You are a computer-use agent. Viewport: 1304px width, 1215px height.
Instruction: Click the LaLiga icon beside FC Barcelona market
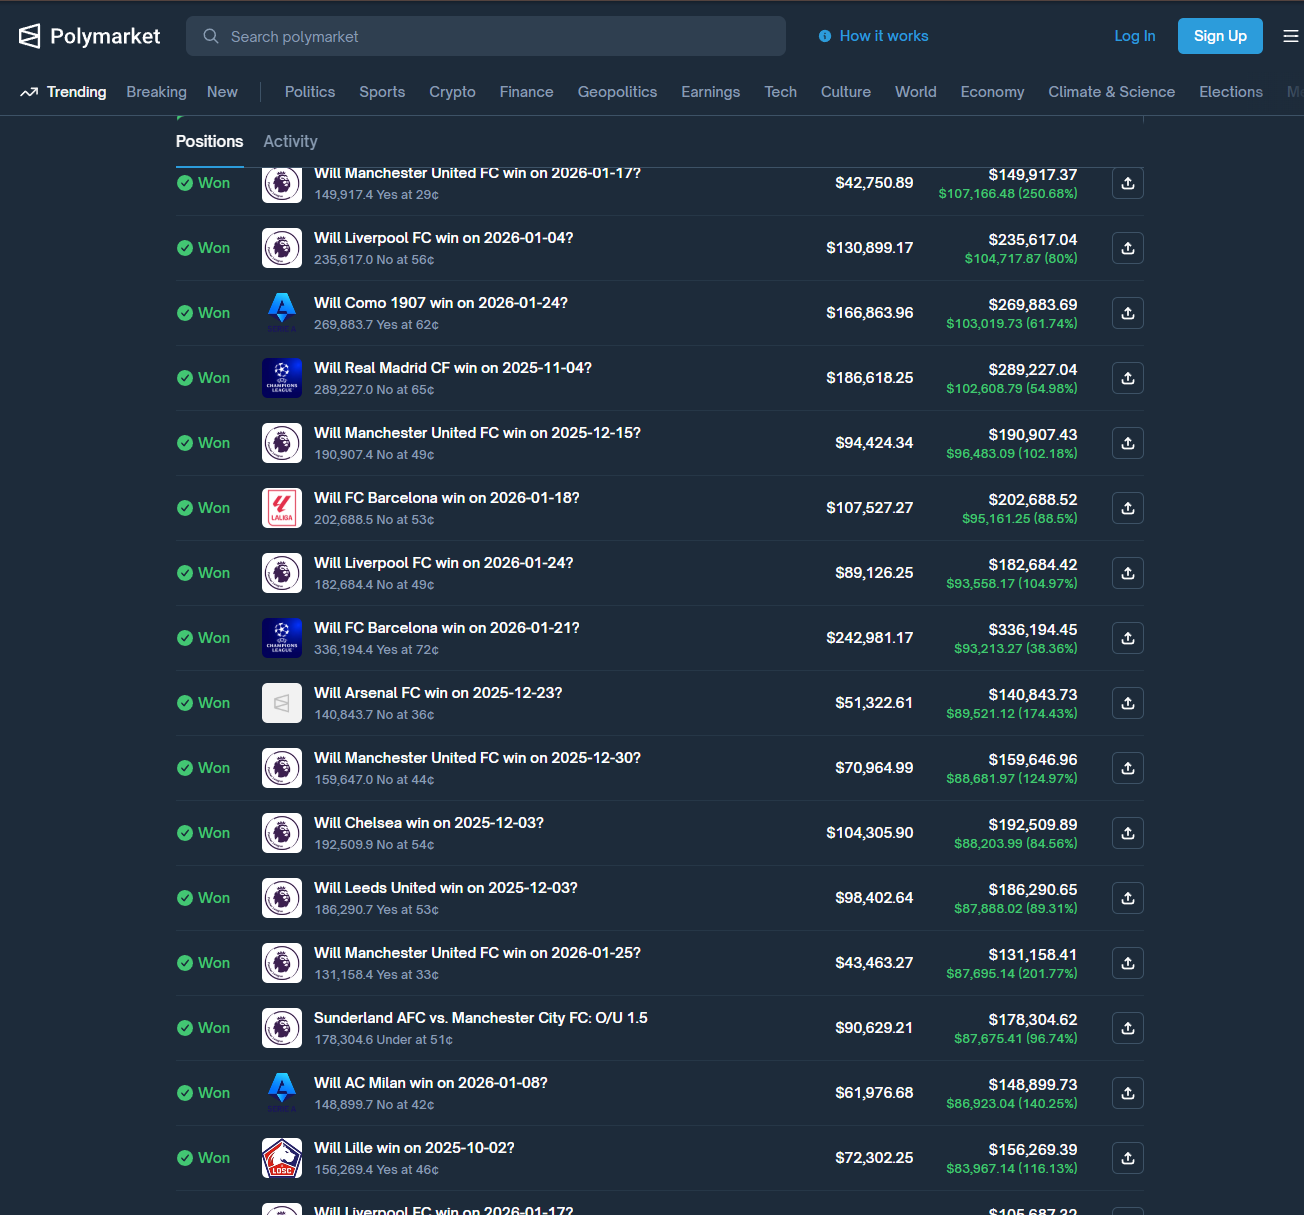(x=282, y=508)
